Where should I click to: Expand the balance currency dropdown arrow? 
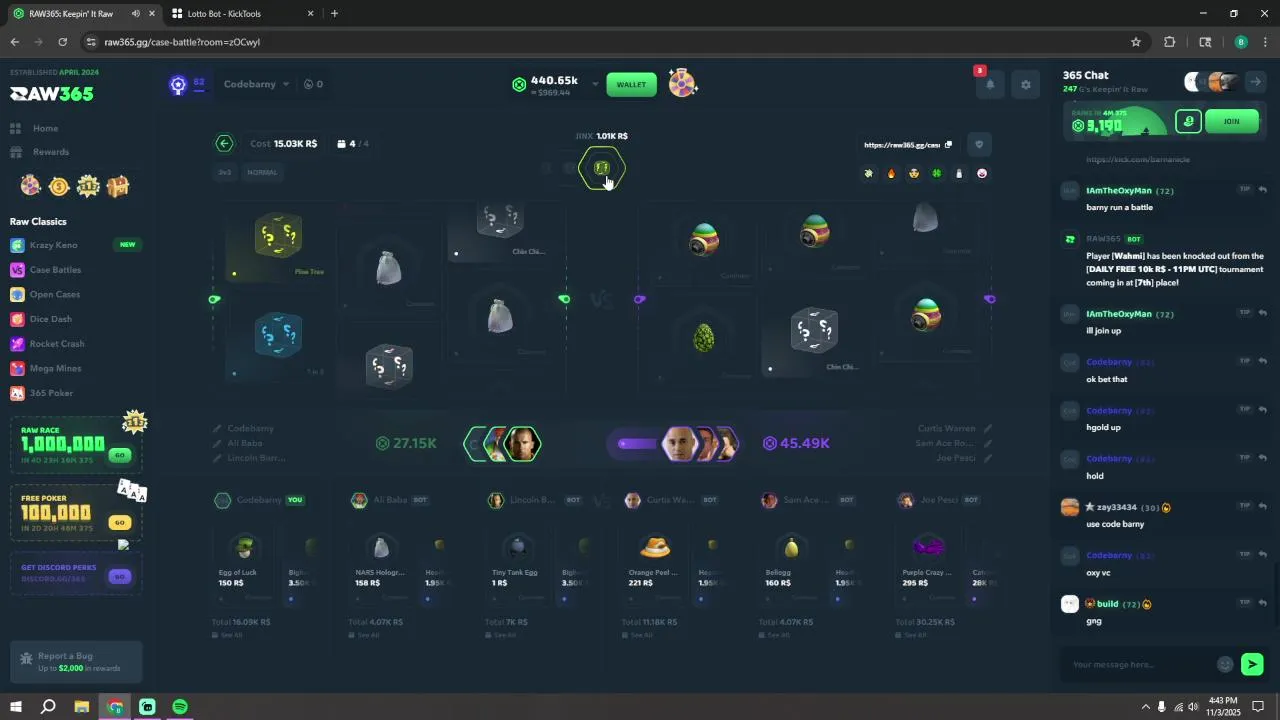click(595, 84)
